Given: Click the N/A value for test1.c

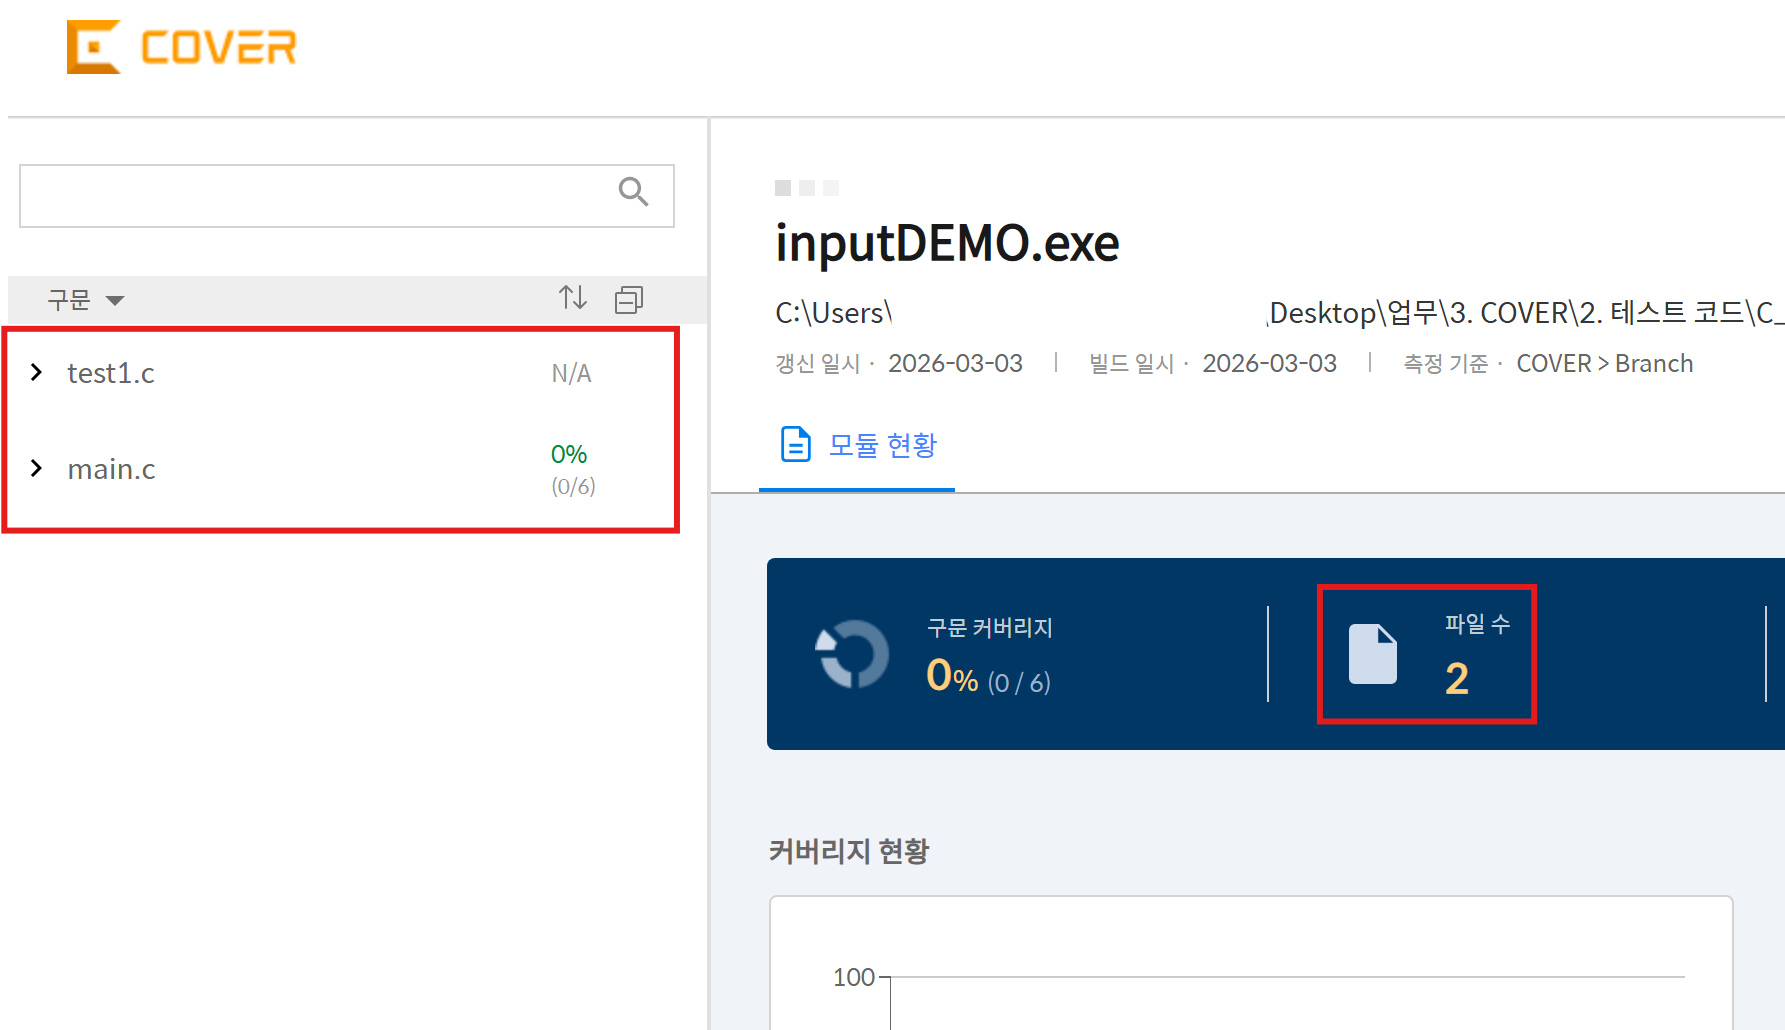Looking at the screenshot, I should tap(571, 373).
